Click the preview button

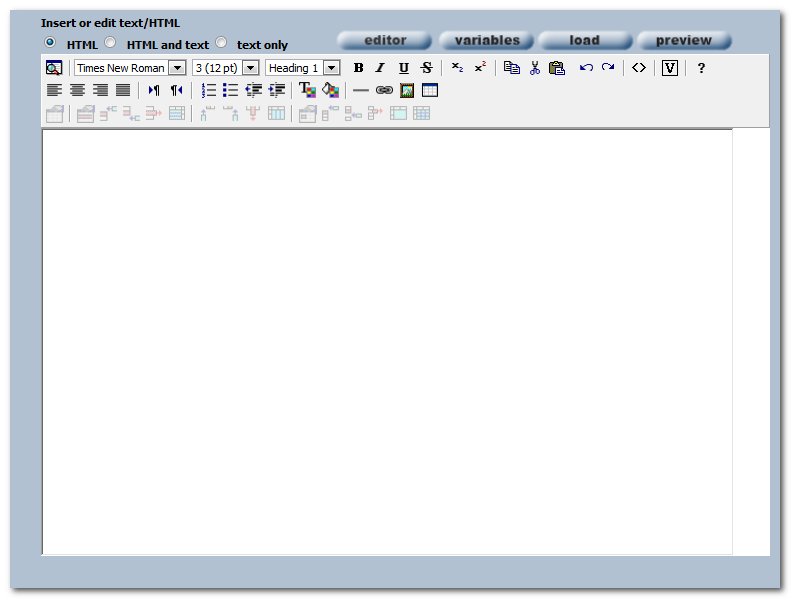click(684, 40)
